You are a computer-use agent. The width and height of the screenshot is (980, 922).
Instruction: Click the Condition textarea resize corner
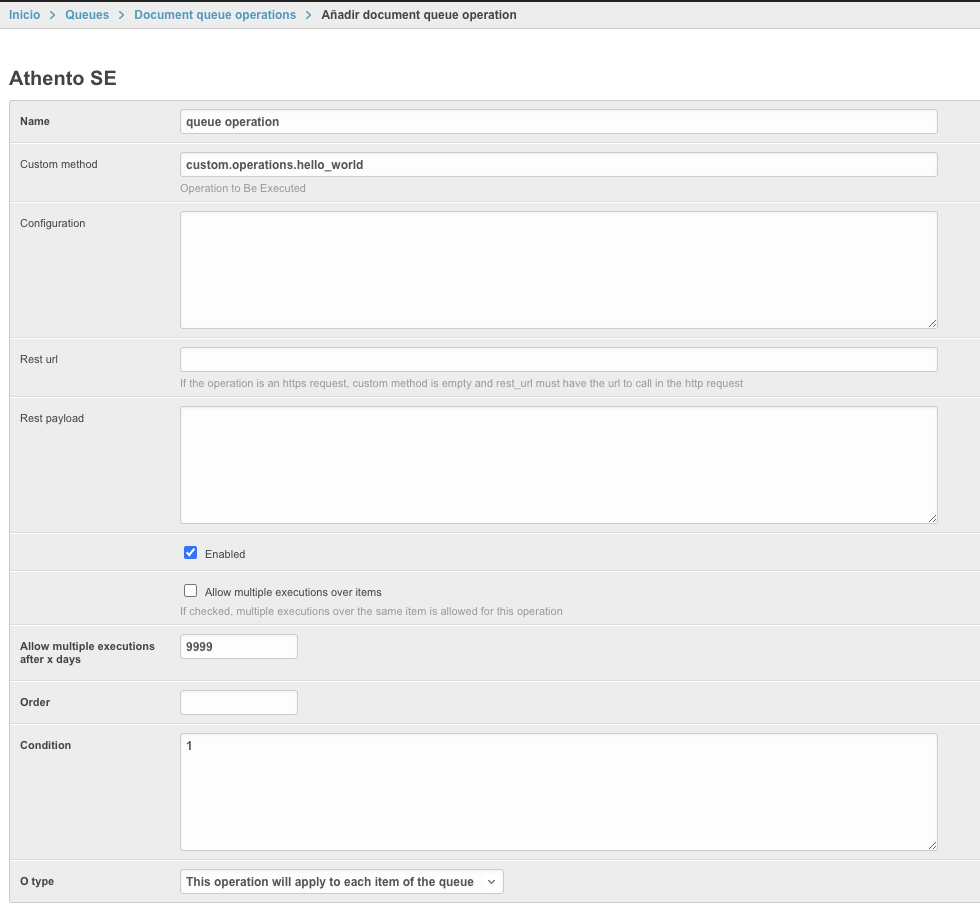[x=932, y=845]
